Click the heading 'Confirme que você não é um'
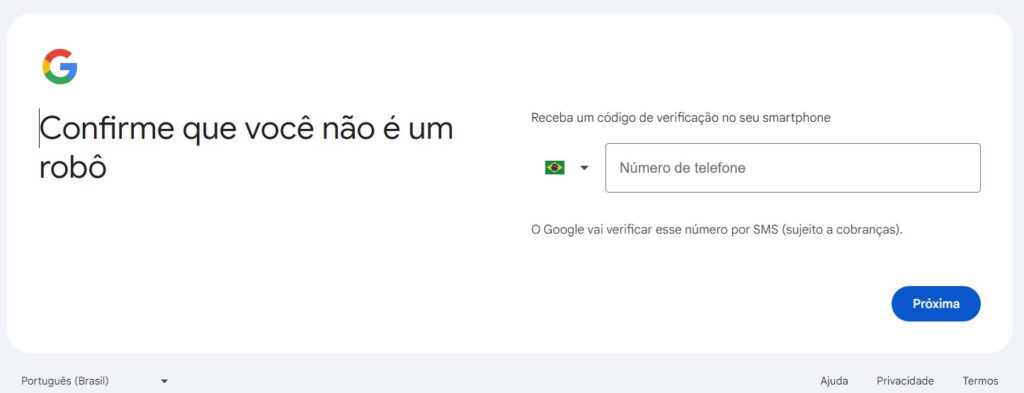The image size is (1024, 393). coord(247,128)
